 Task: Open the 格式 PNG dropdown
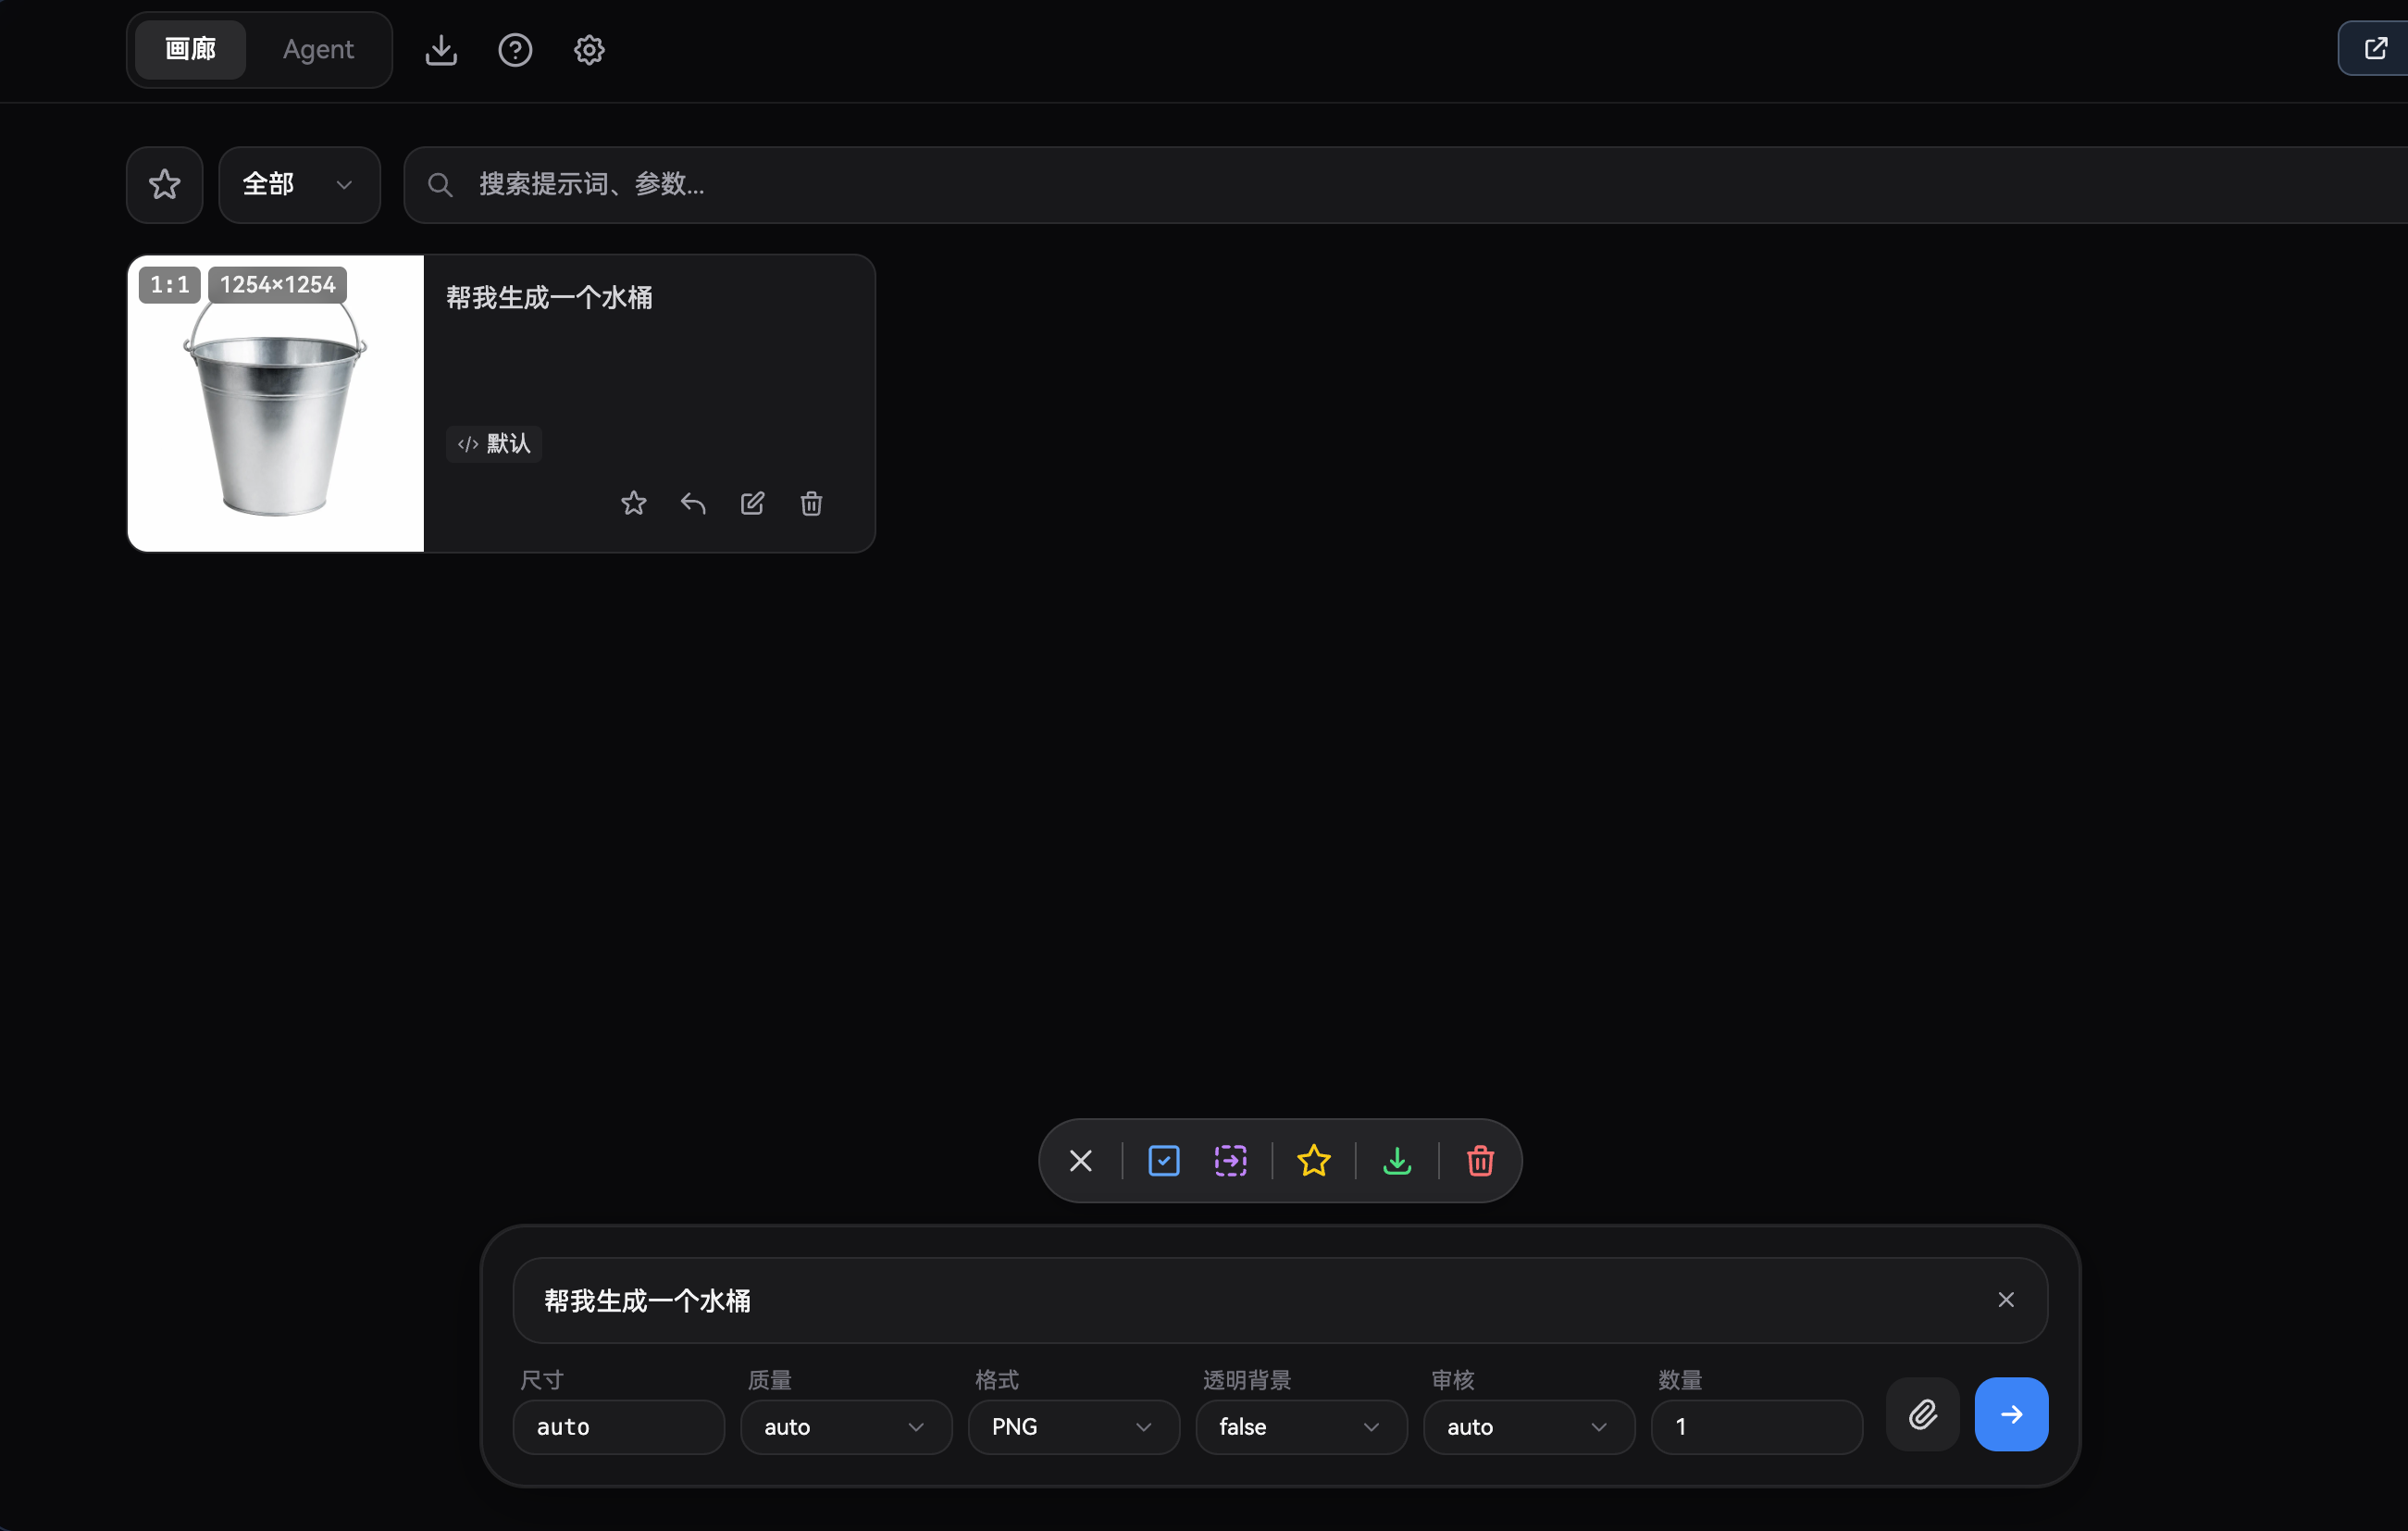(x=1074, y=1427)
